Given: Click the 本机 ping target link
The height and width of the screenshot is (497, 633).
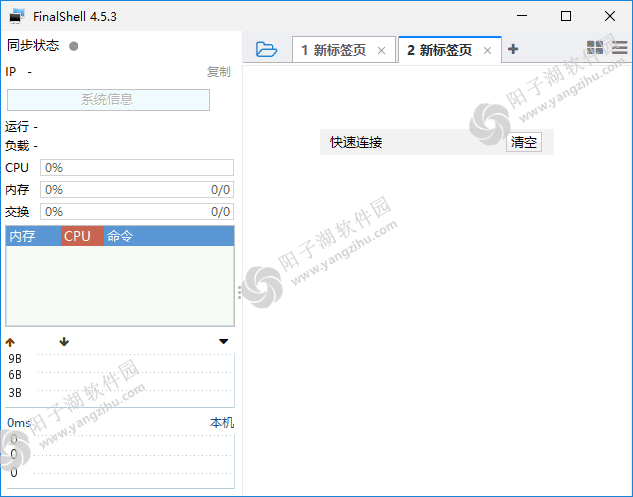Looking at the screenshot, I should pos(222,423).
